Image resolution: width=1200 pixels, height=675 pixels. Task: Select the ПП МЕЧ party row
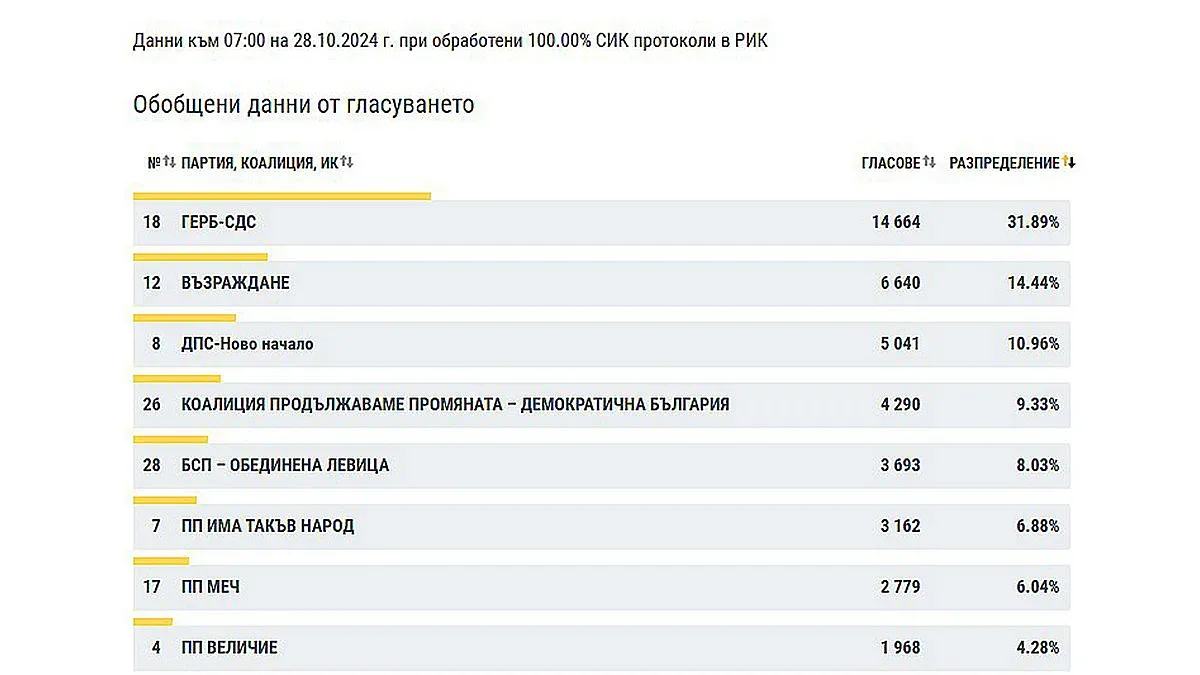[210, 587]
